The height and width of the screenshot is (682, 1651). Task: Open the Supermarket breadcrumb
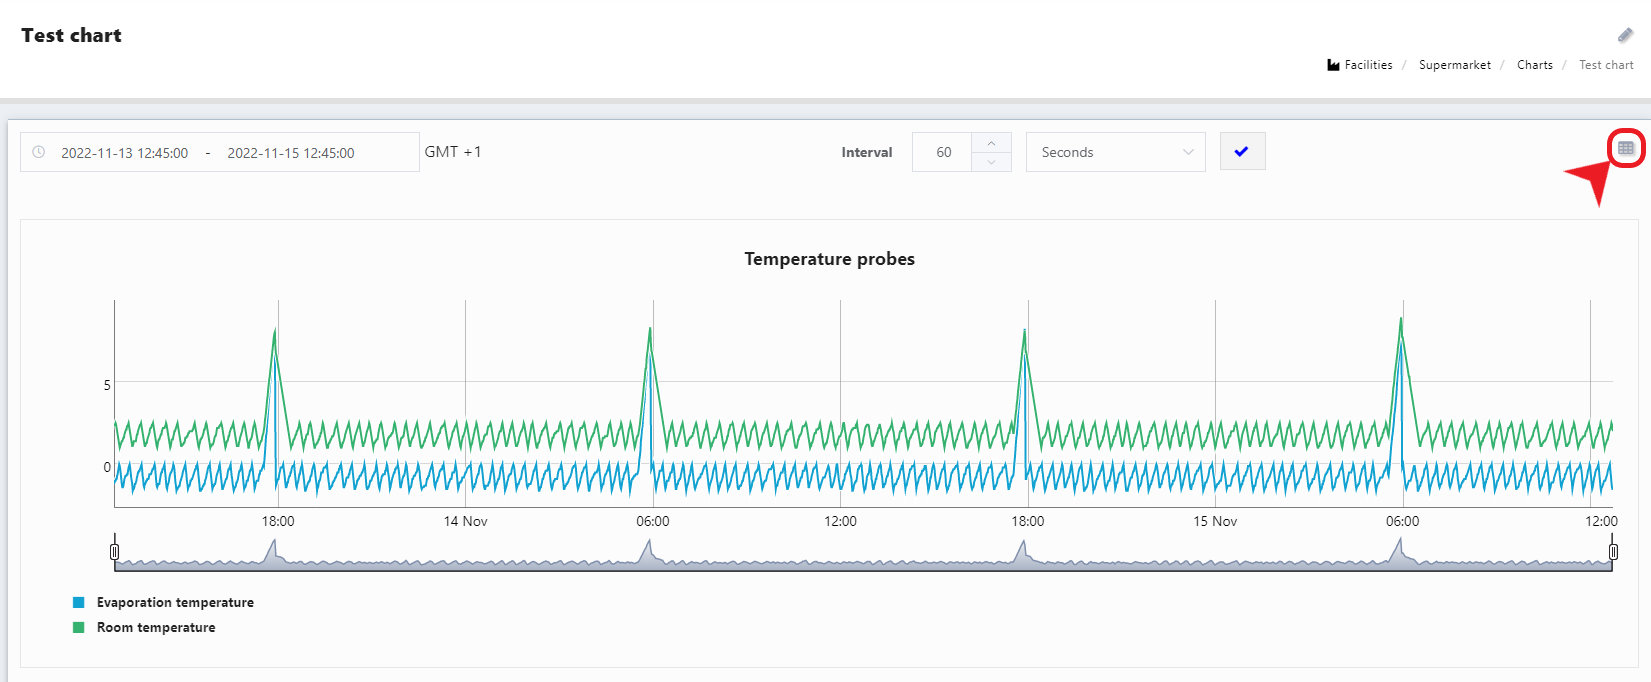click(x=1454, y=65)
